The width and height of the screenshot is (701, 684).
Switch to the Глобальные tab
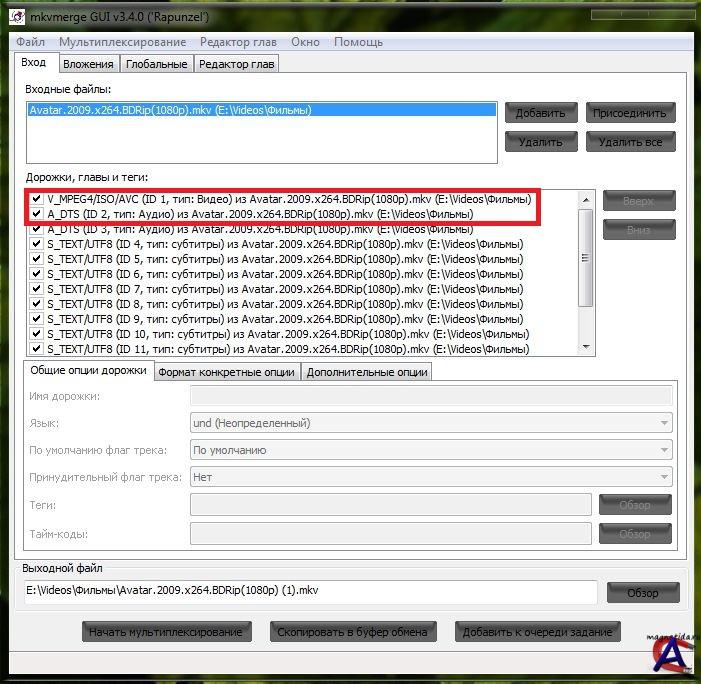coord(156,64)
